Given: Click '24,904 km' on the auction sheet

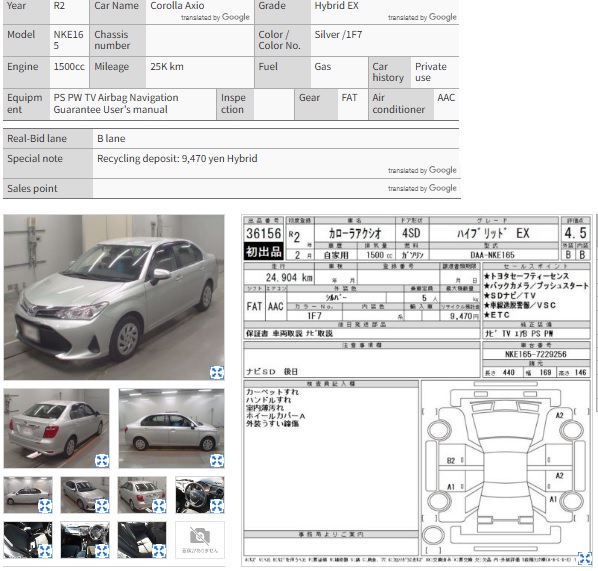Looking at the screenshot, I should tap(289, 277).
